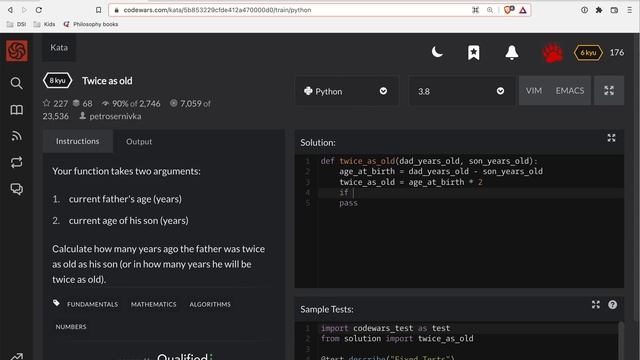Open the bookmarked kata collections icon

tap(473, 52)
